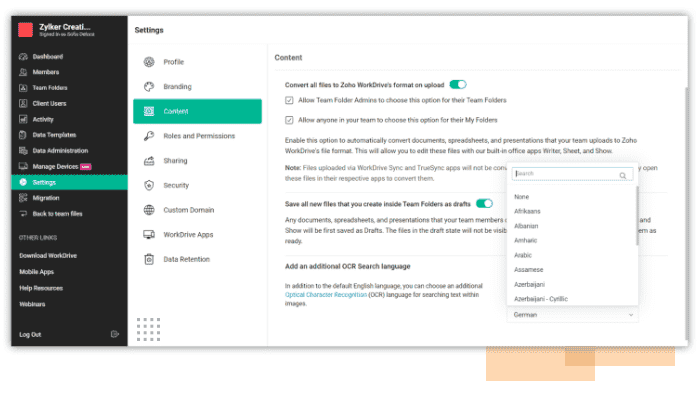Click the Migration icon
Viewport: 700px width, 400px height.
point(23,198)
